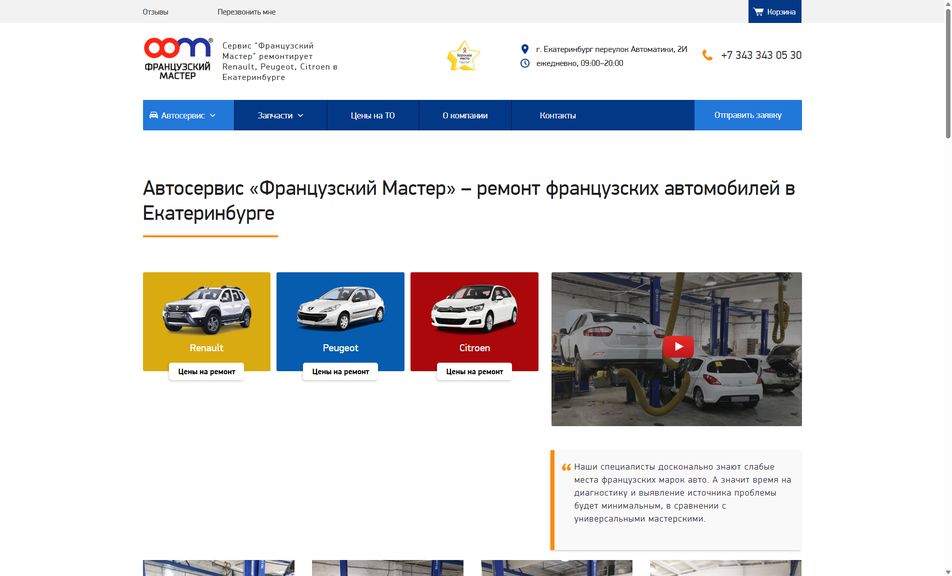
Task: Open the Запчасти menu item
Action: coord(280,115)
